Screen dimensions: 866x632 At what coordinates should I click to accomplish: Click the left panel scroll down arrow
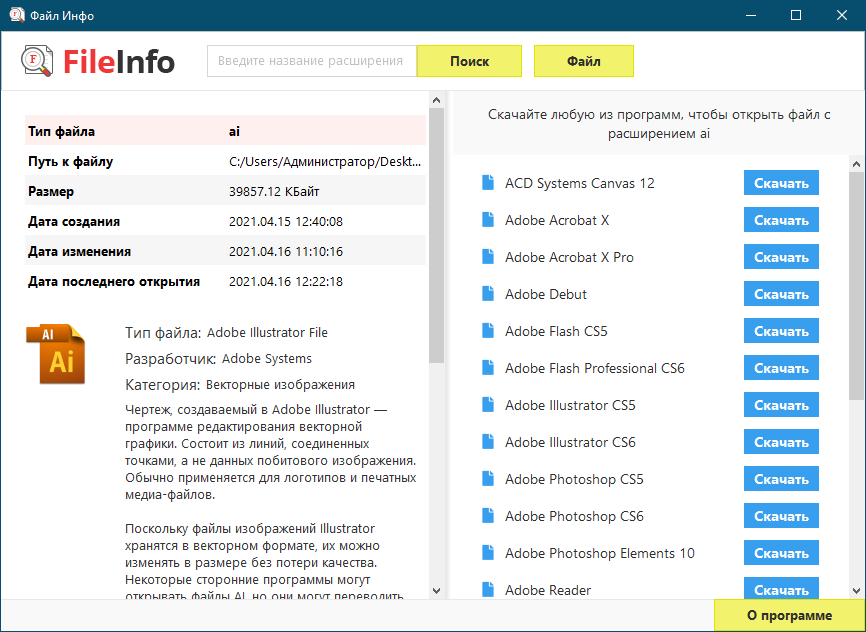(x=436, y=591)
